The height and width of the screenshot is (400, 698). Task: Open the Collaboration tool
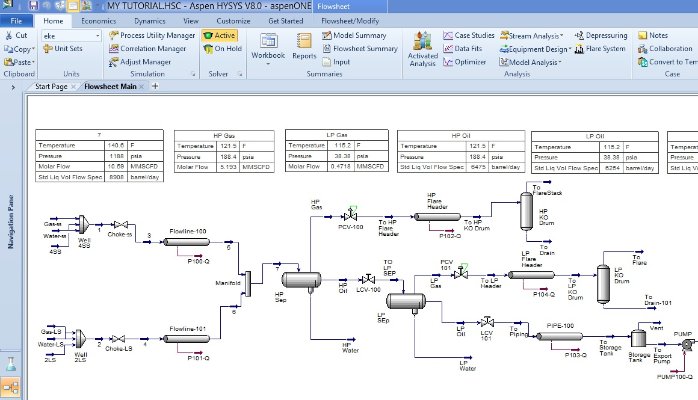[665, 48]
